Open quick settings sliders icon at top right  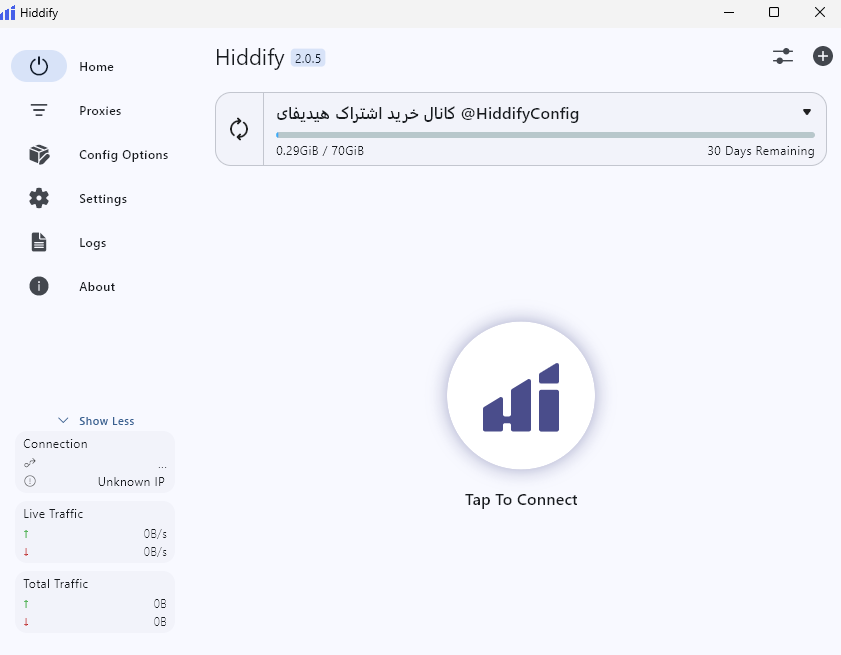coord(783,57)
